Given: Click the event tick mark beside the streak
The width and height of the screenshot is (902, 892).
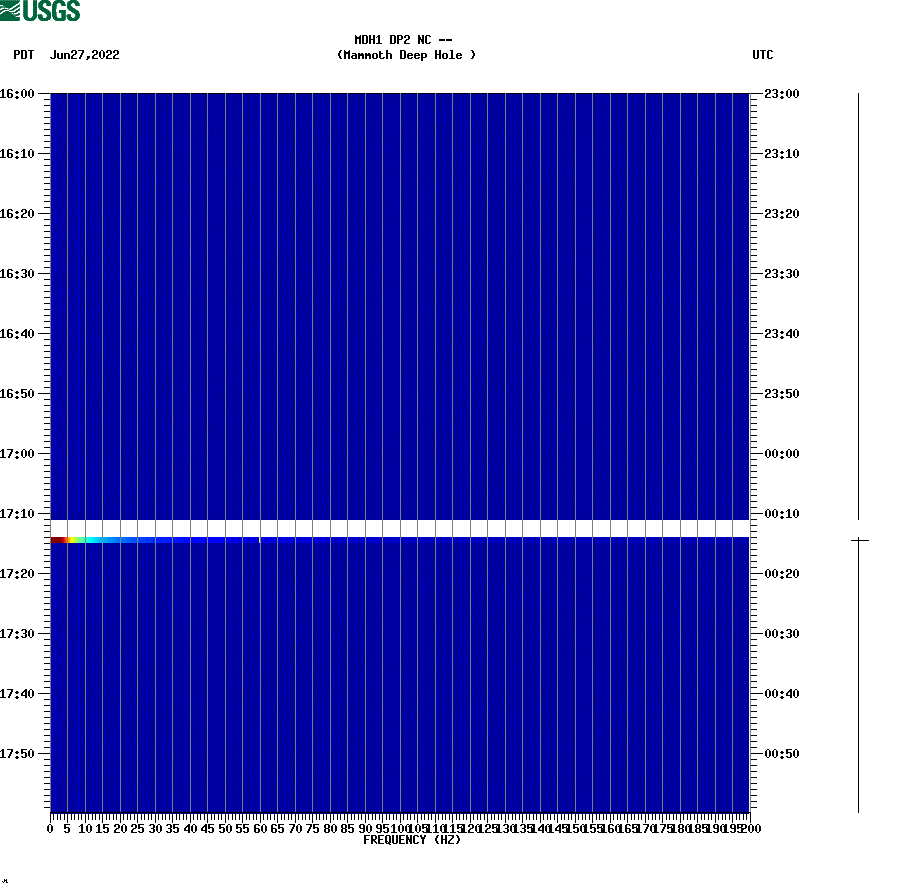Looking at the screenshot, I should (858, 538).
